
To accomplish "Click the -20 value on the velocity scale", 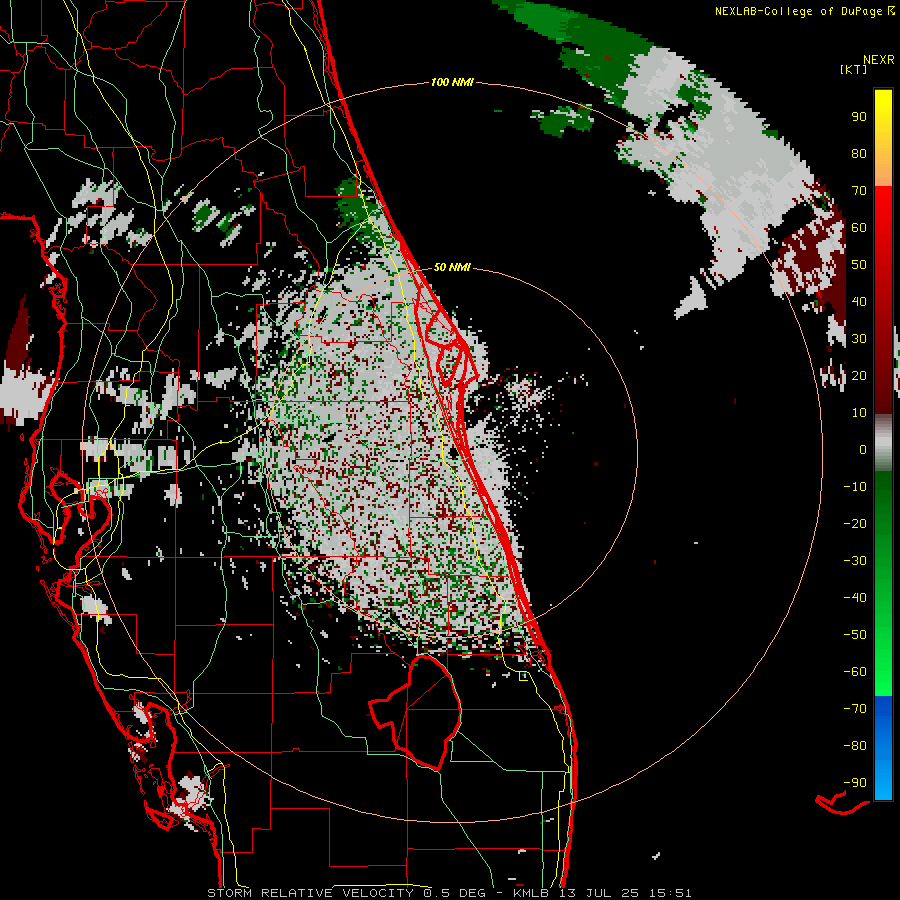I will click(x=855, y=523).
